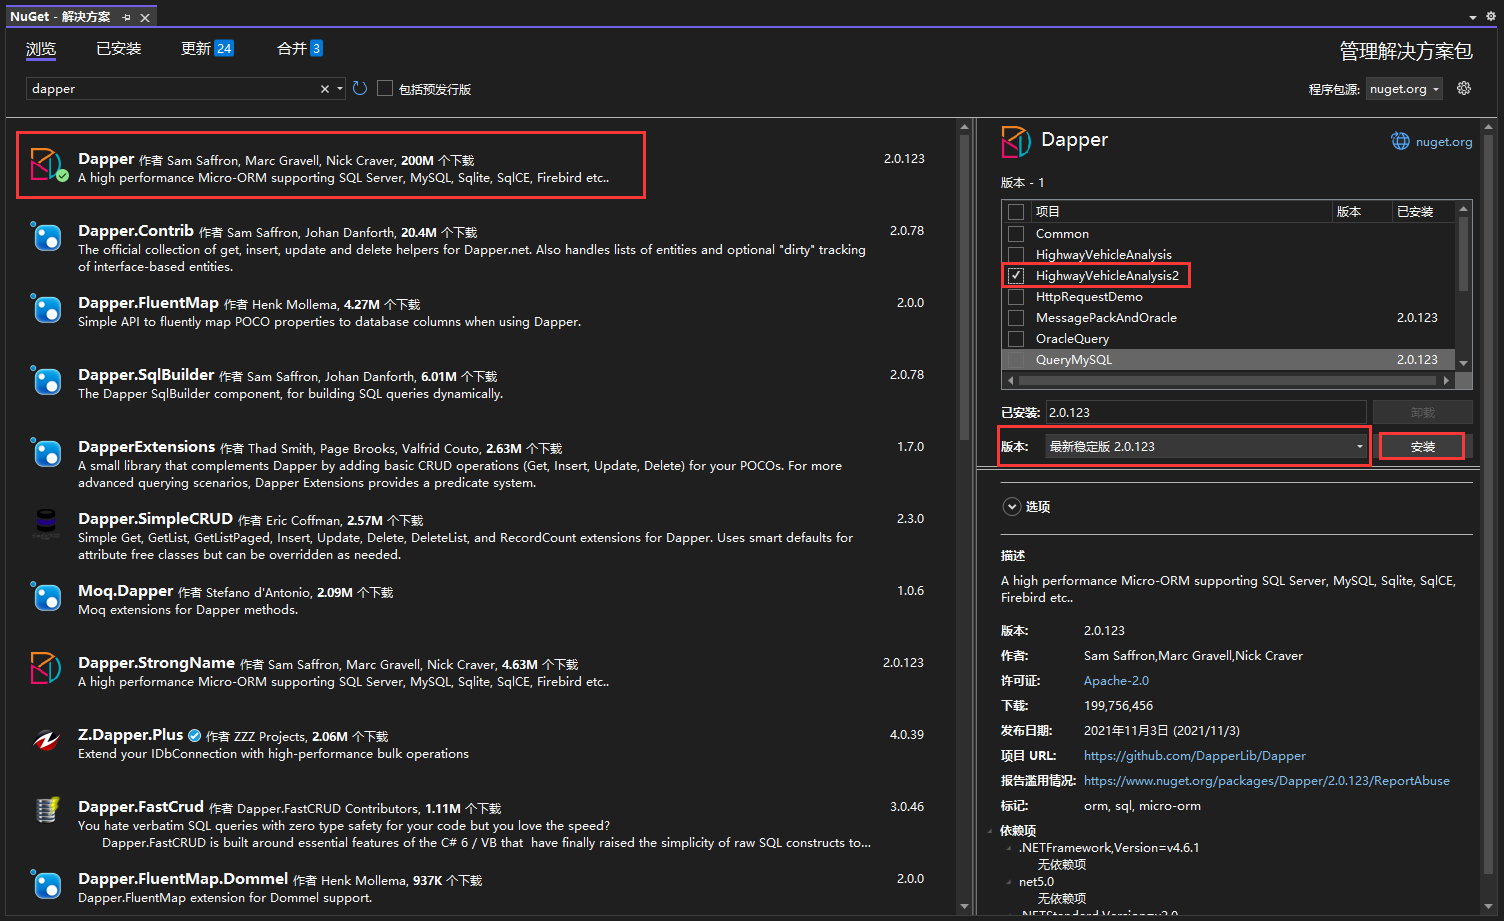
Task: Collapse the 依赖项 dependencies tree
Action: [991, 831]
